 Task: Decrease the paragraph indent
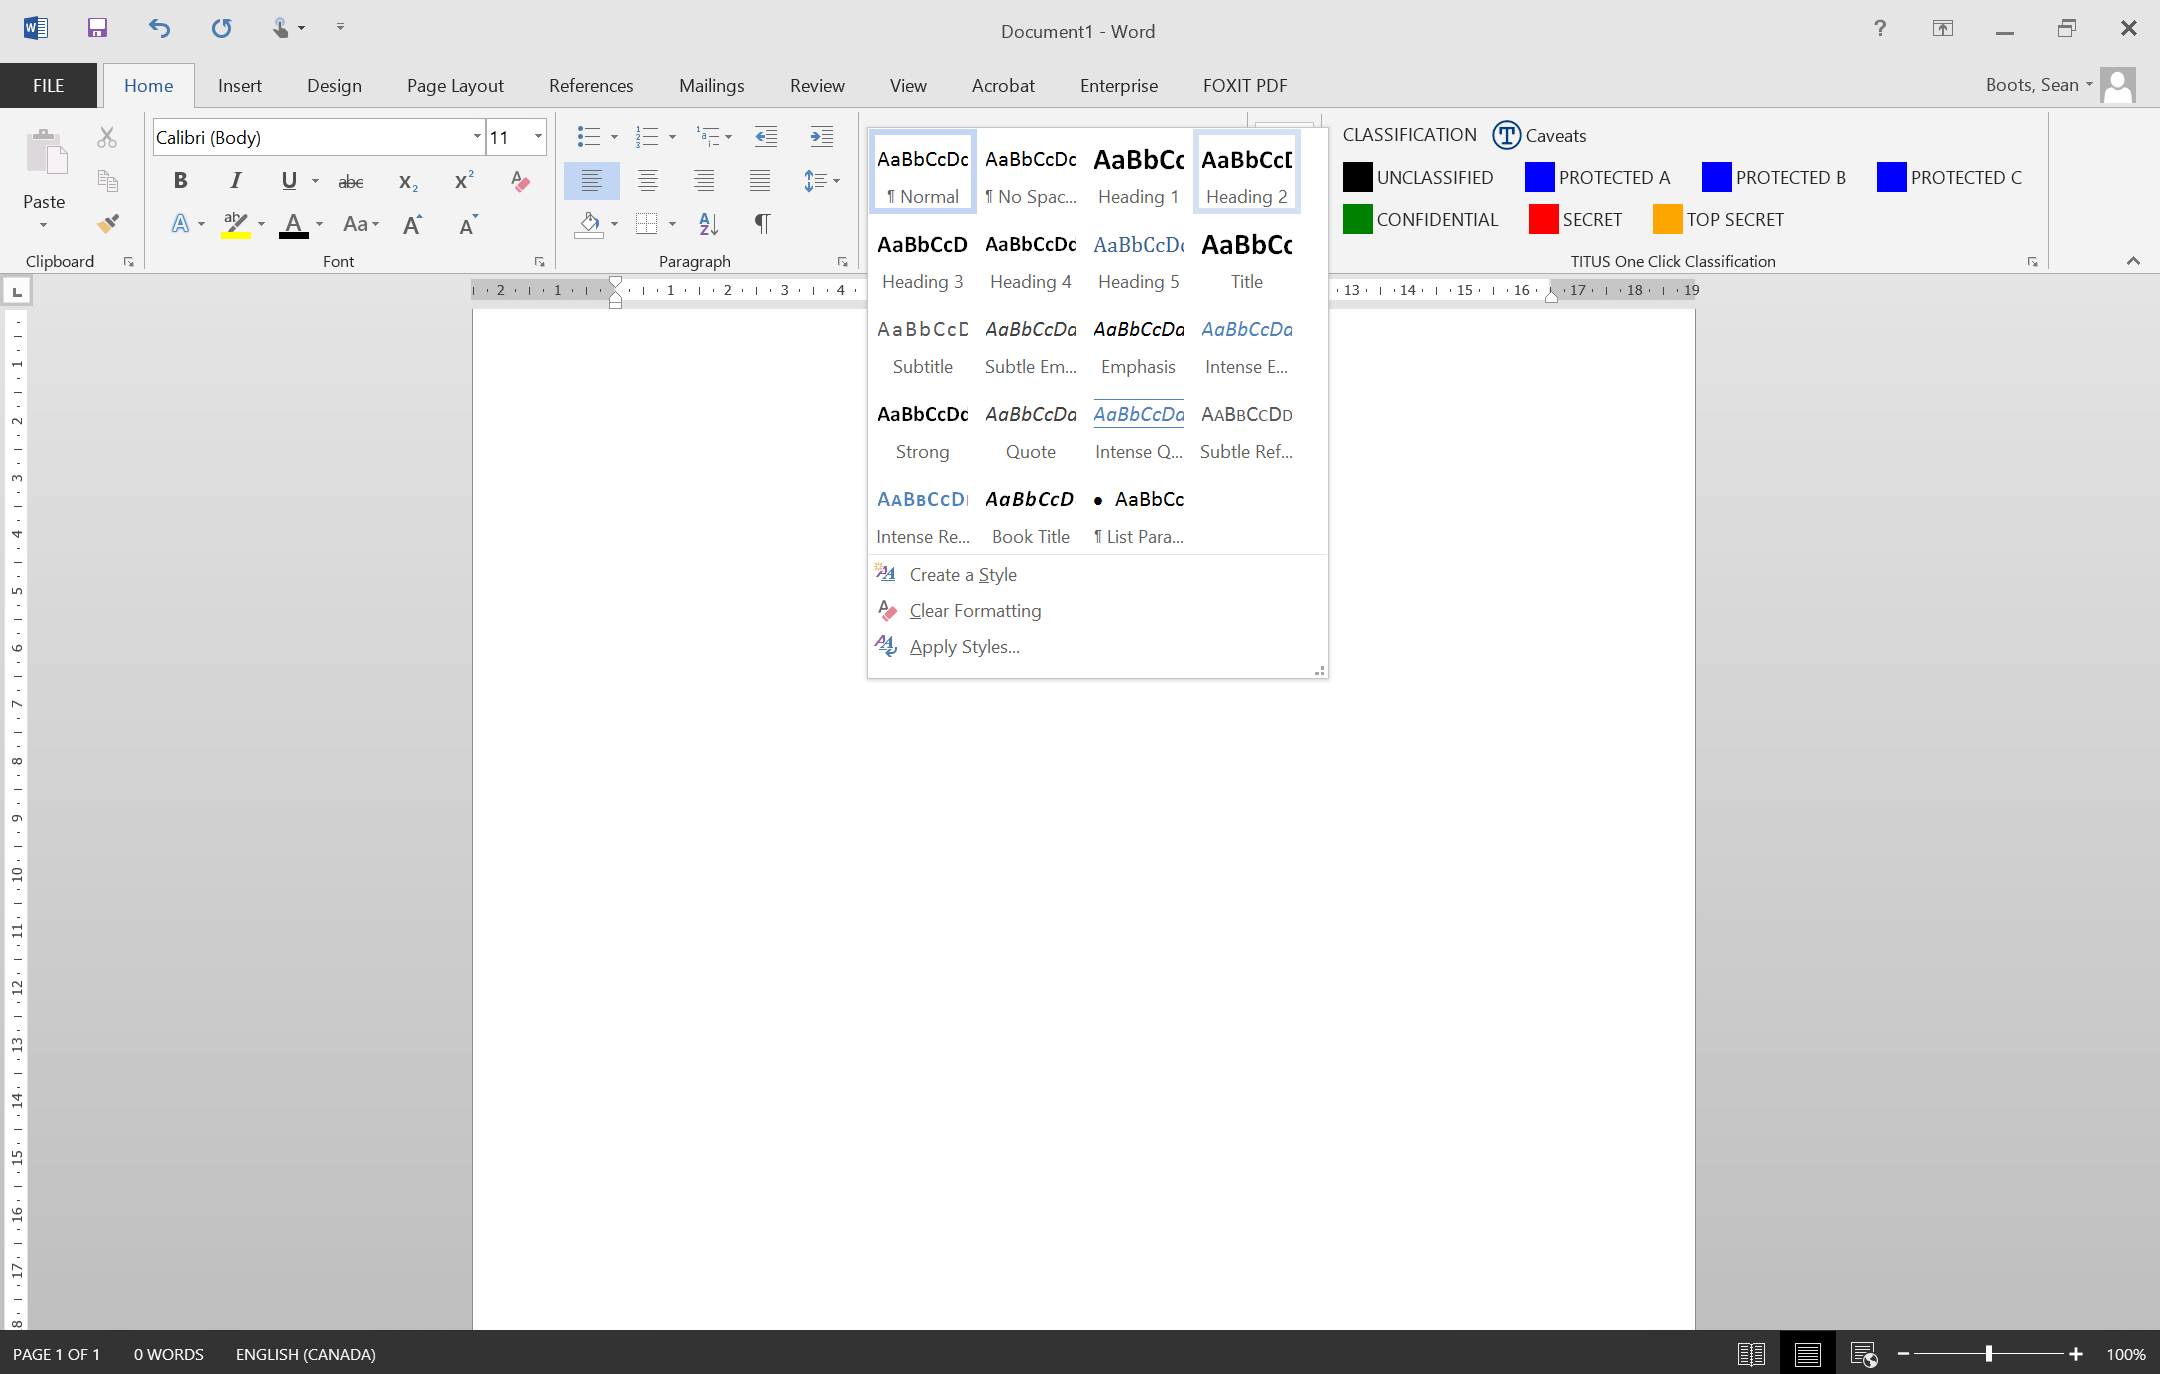coord(766,137)
